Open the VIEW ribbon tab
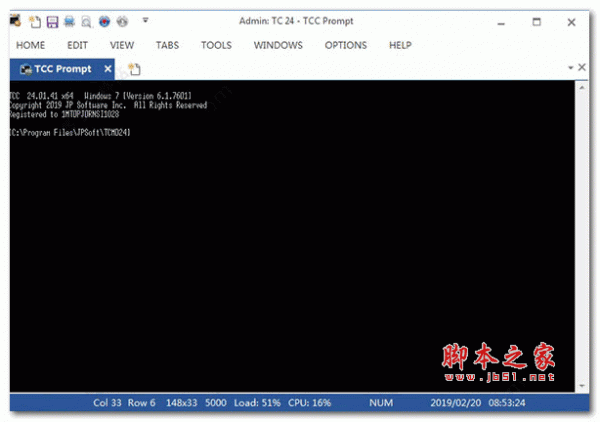Image resolution: width=600 pixels, height=422 pixels. tap(122, 45)
